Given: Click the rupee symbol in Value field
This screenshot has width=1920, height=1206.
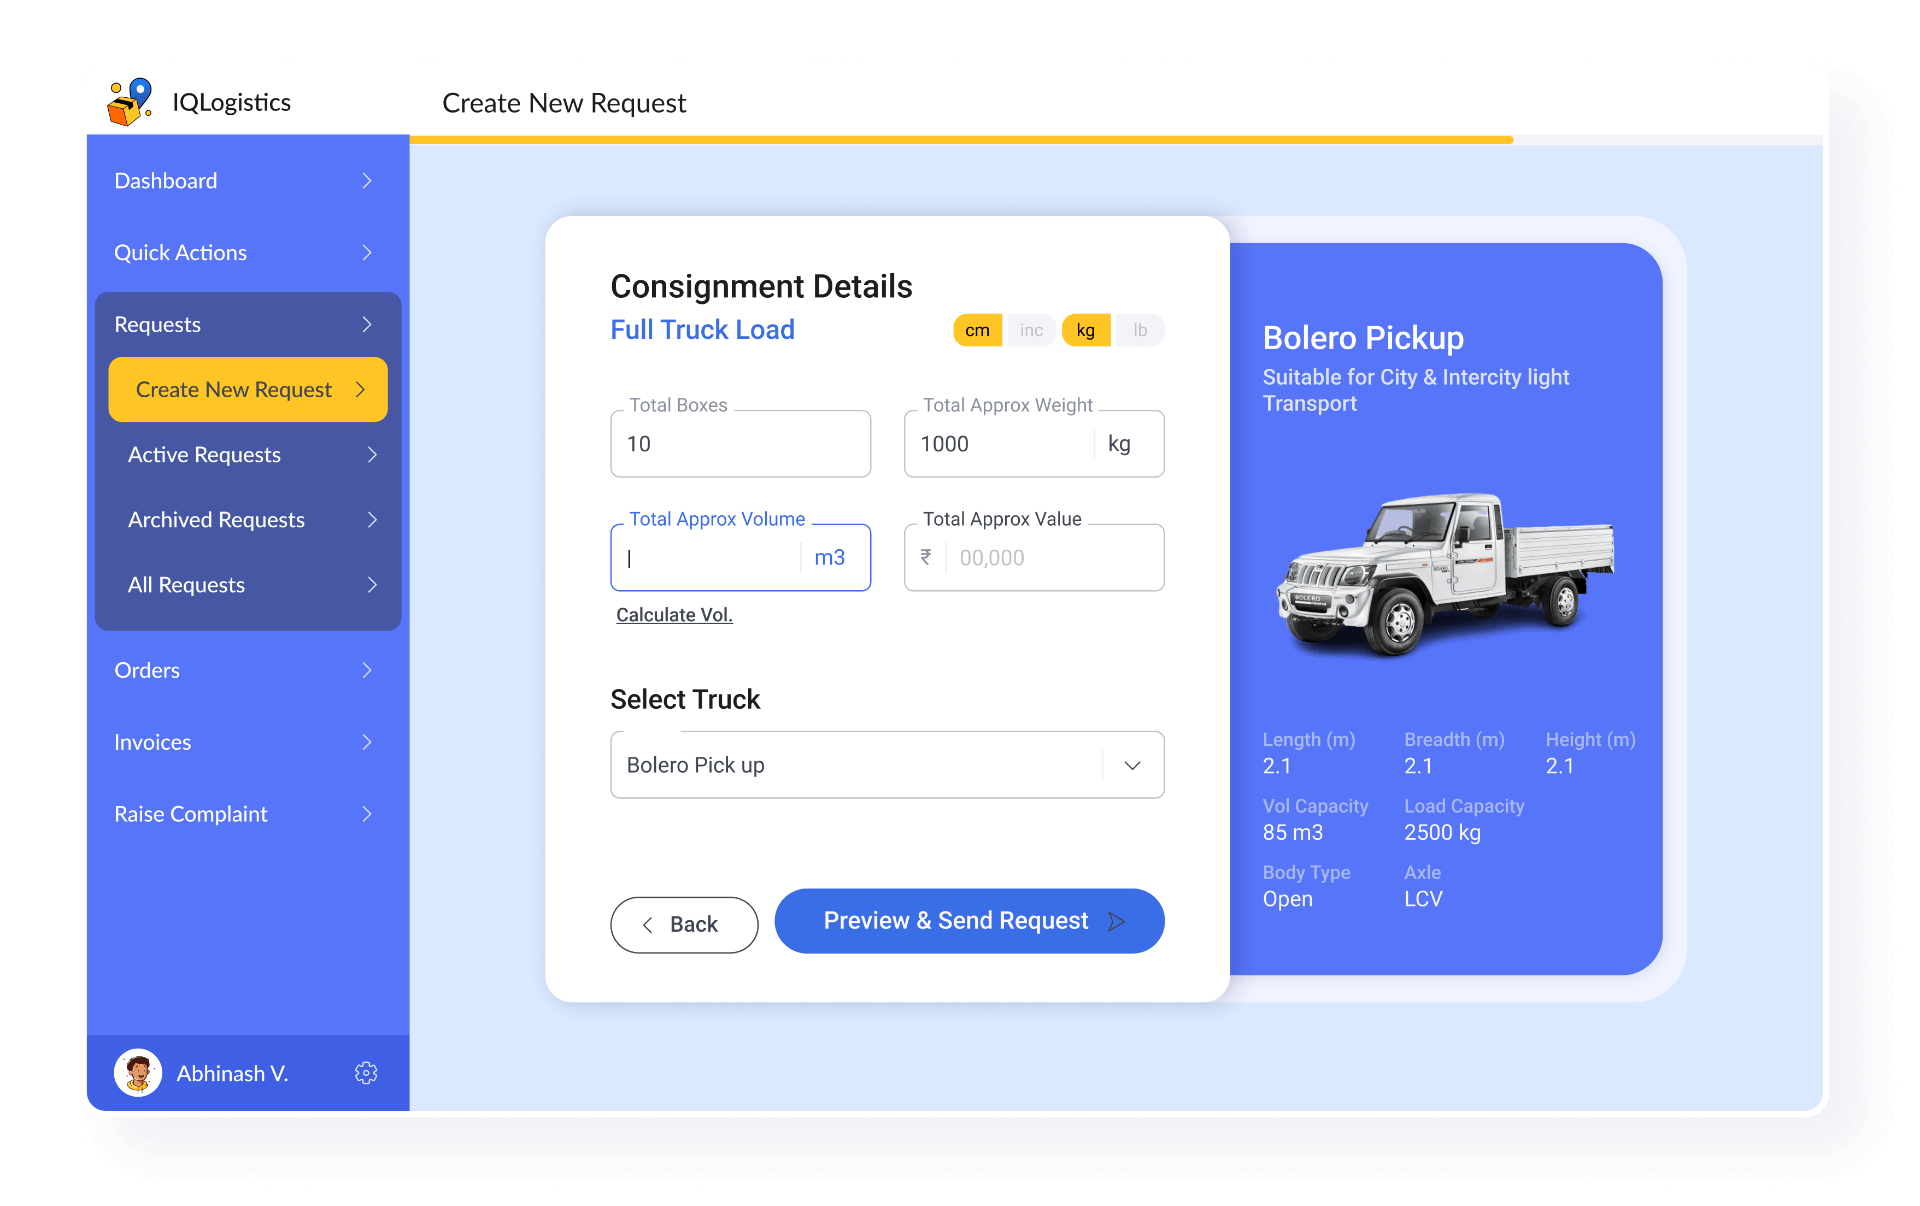Looking at the screenshot, I should pos(926,557).
